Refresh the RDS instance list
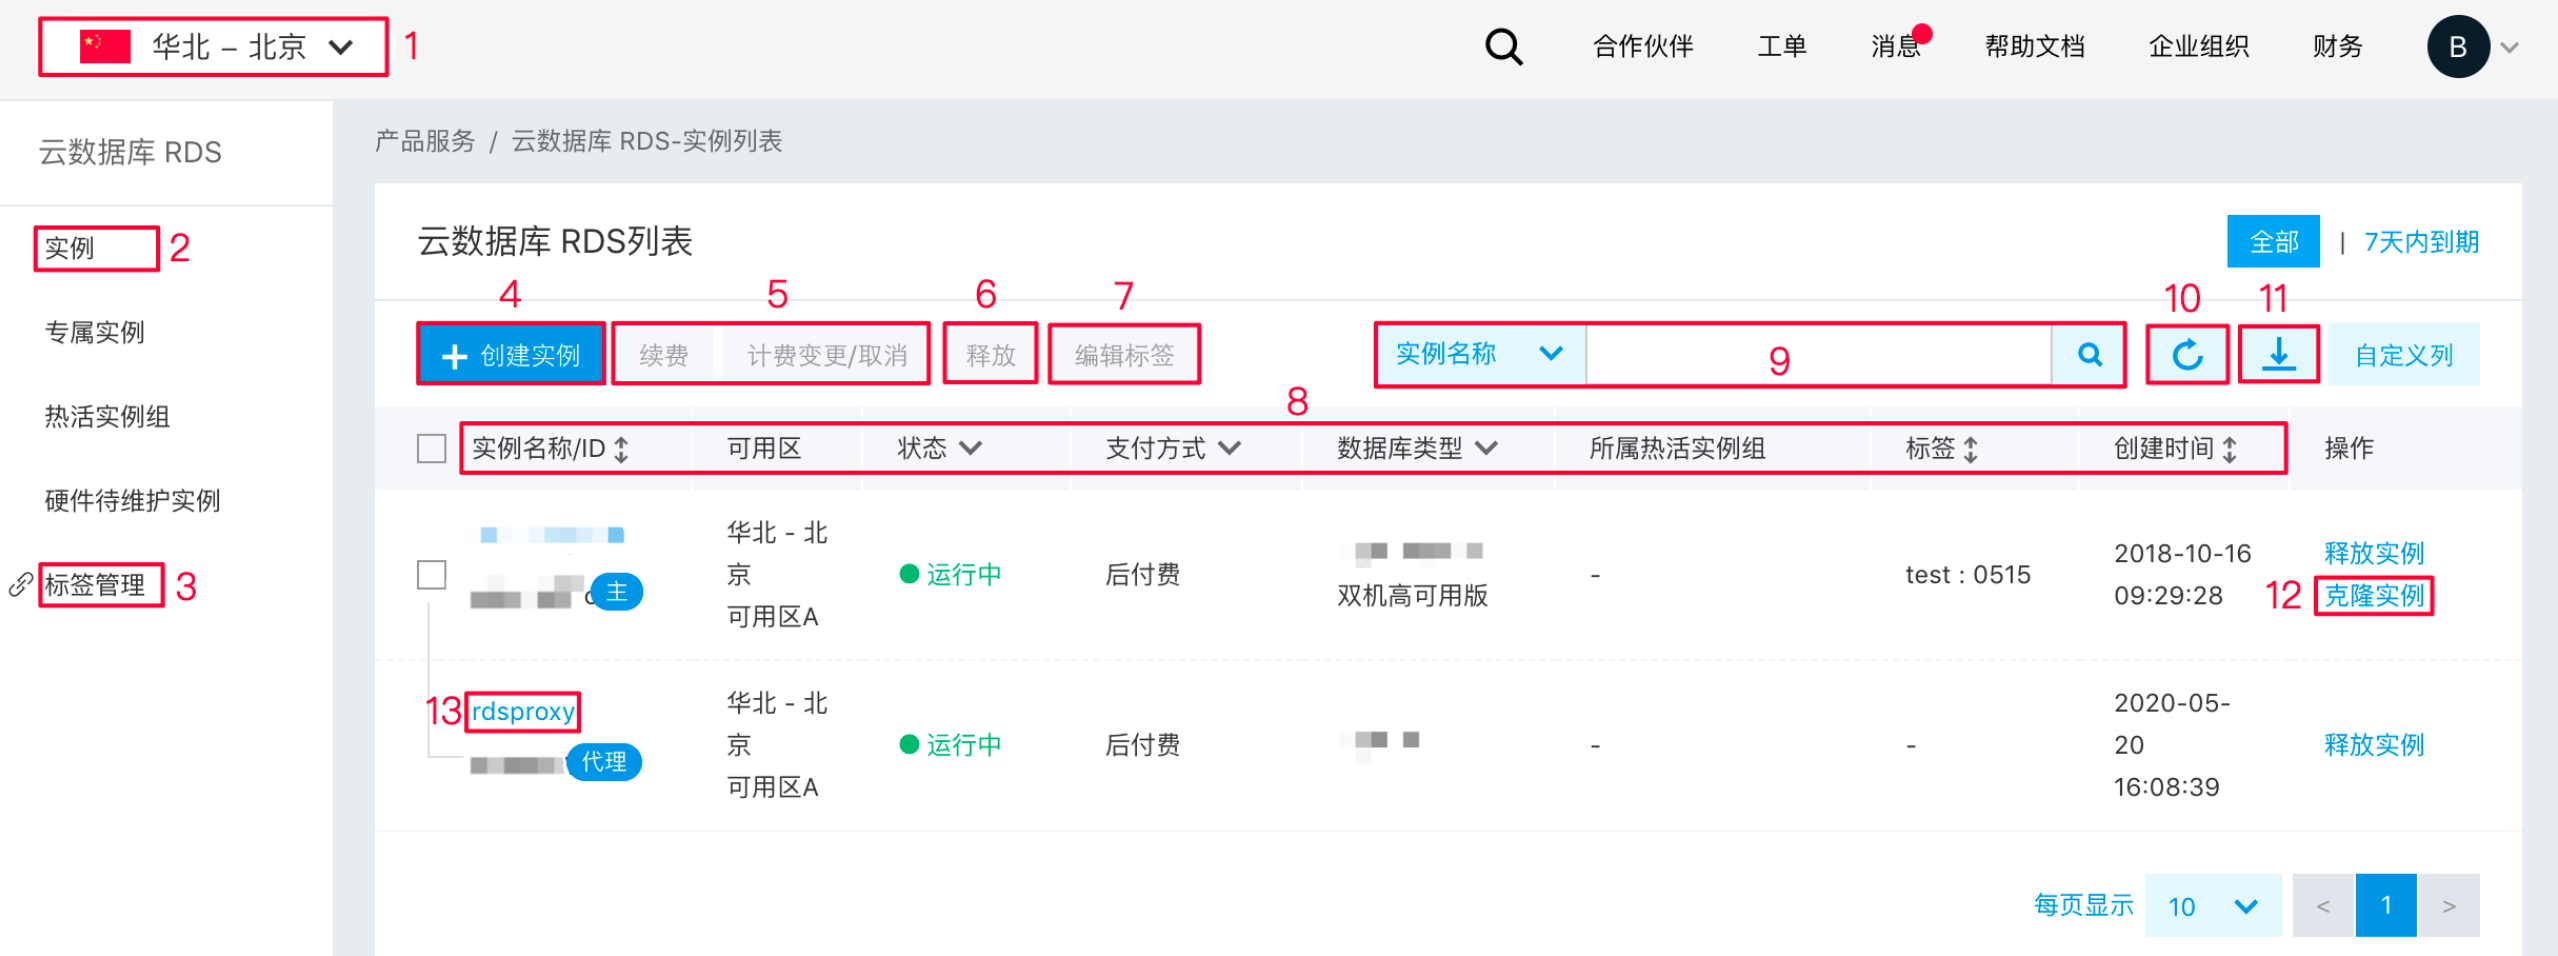2558x956 pixels. click(2187, 354)
